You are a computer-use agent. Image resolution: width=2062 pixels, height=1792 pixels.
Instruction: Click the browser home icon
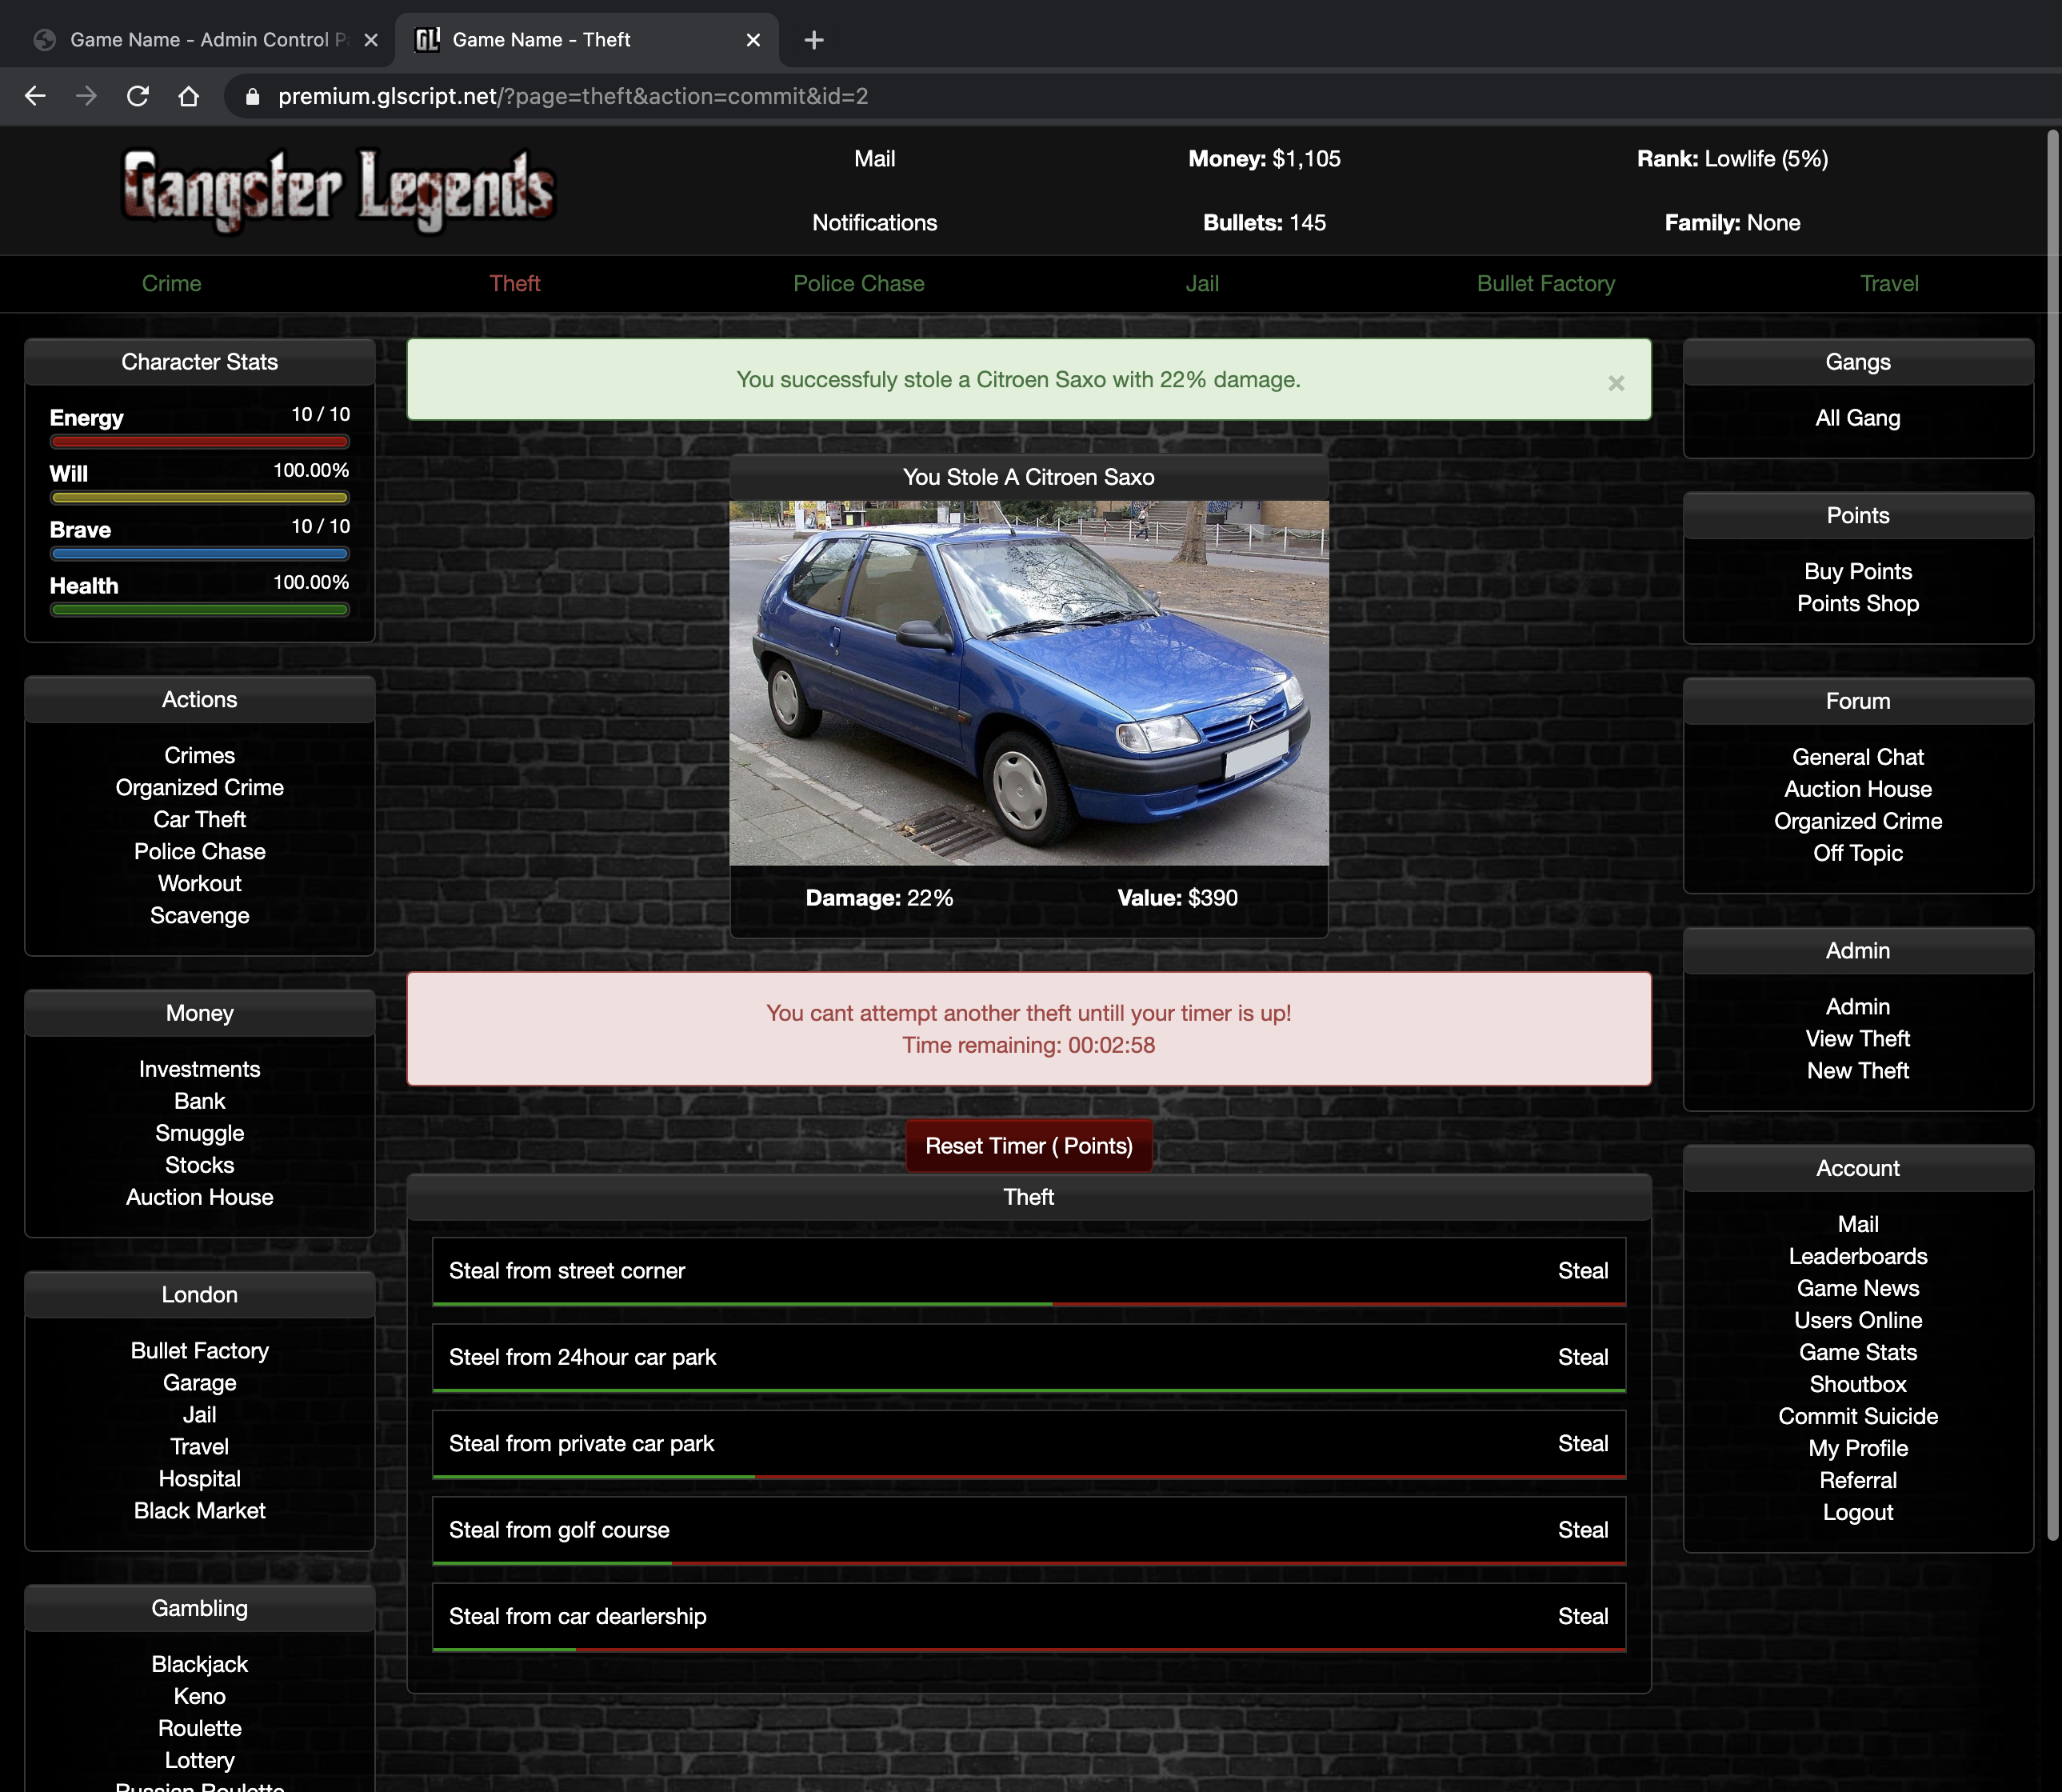pyautogui.click(x=189, y=96)
